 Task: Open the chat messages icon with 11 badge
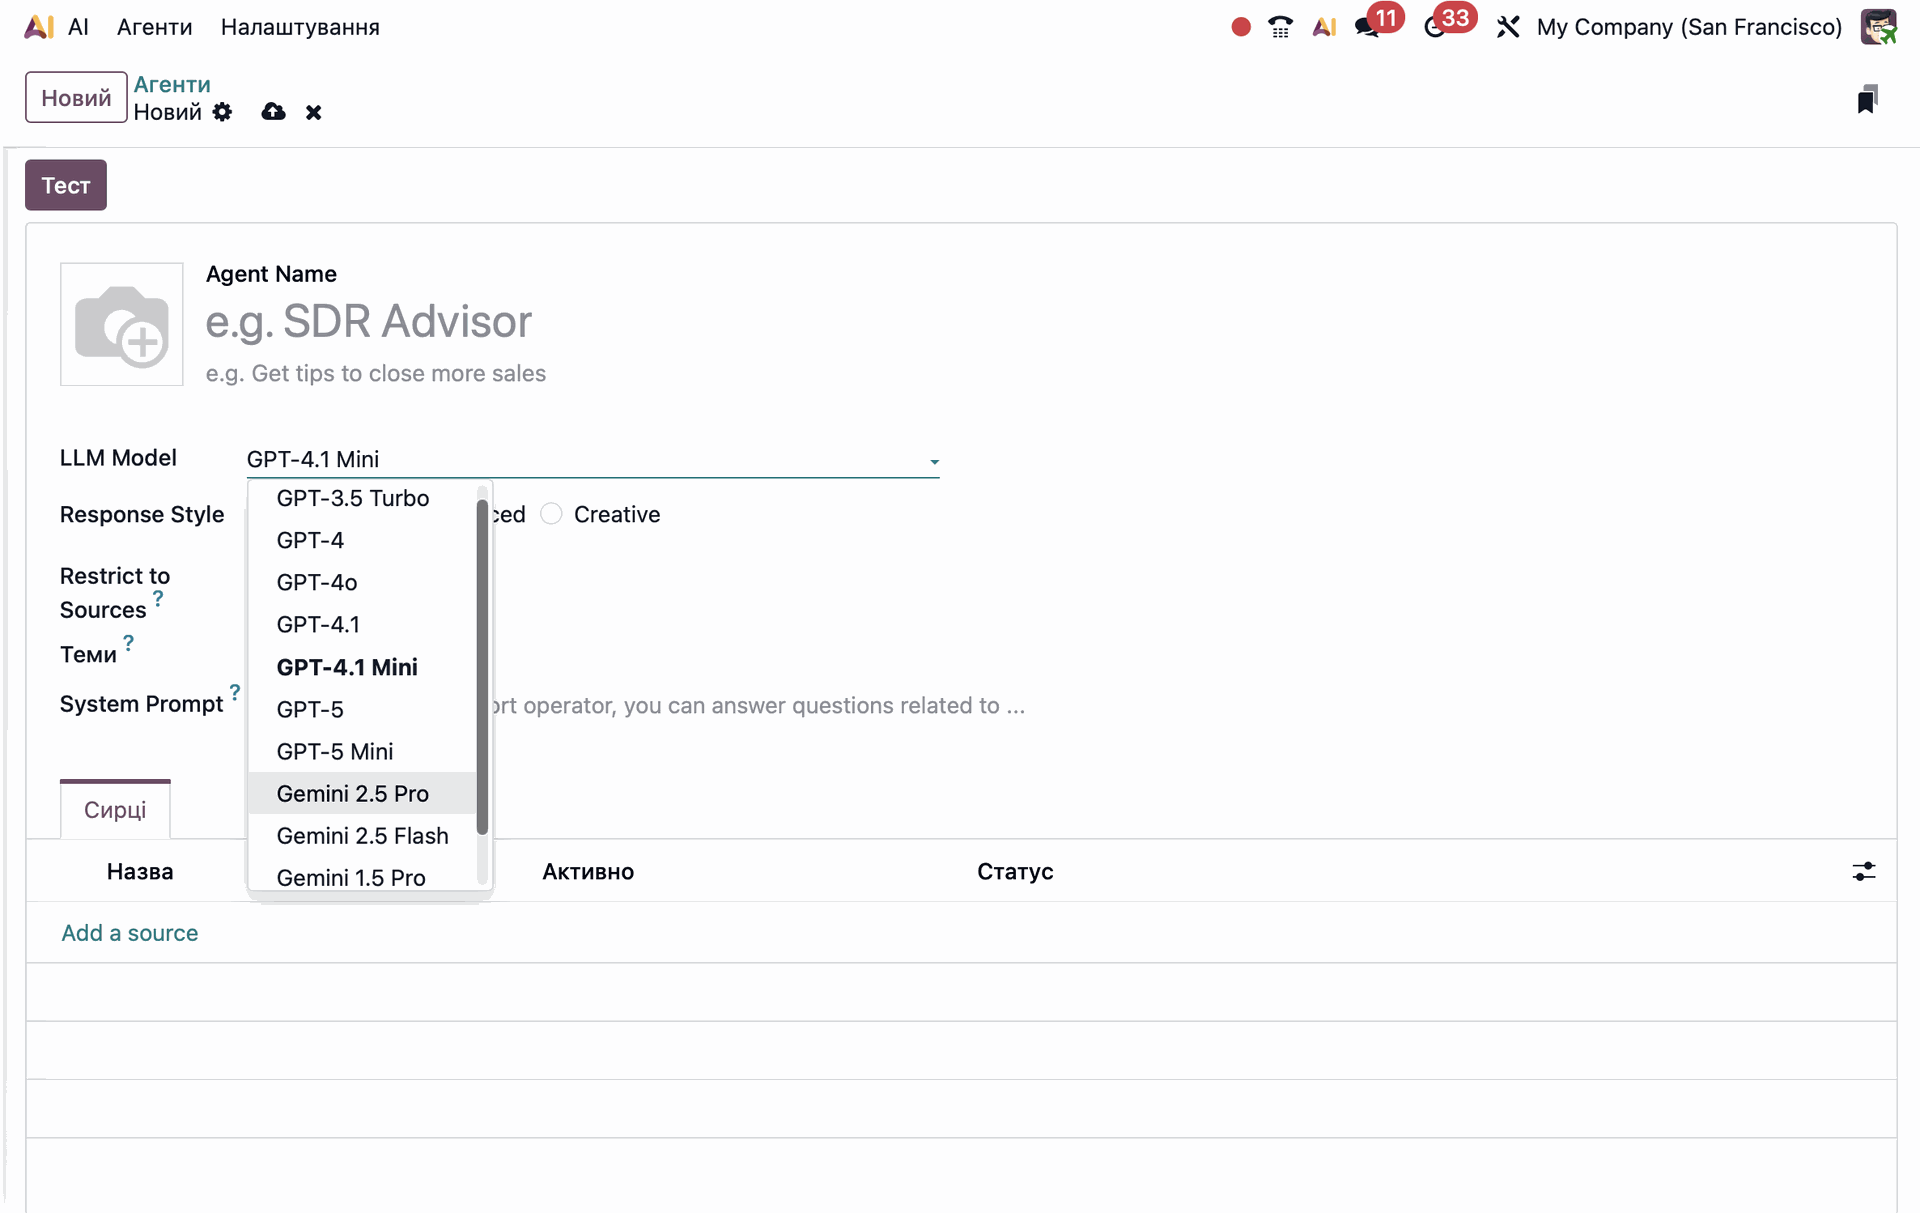tap(1368, 27)
